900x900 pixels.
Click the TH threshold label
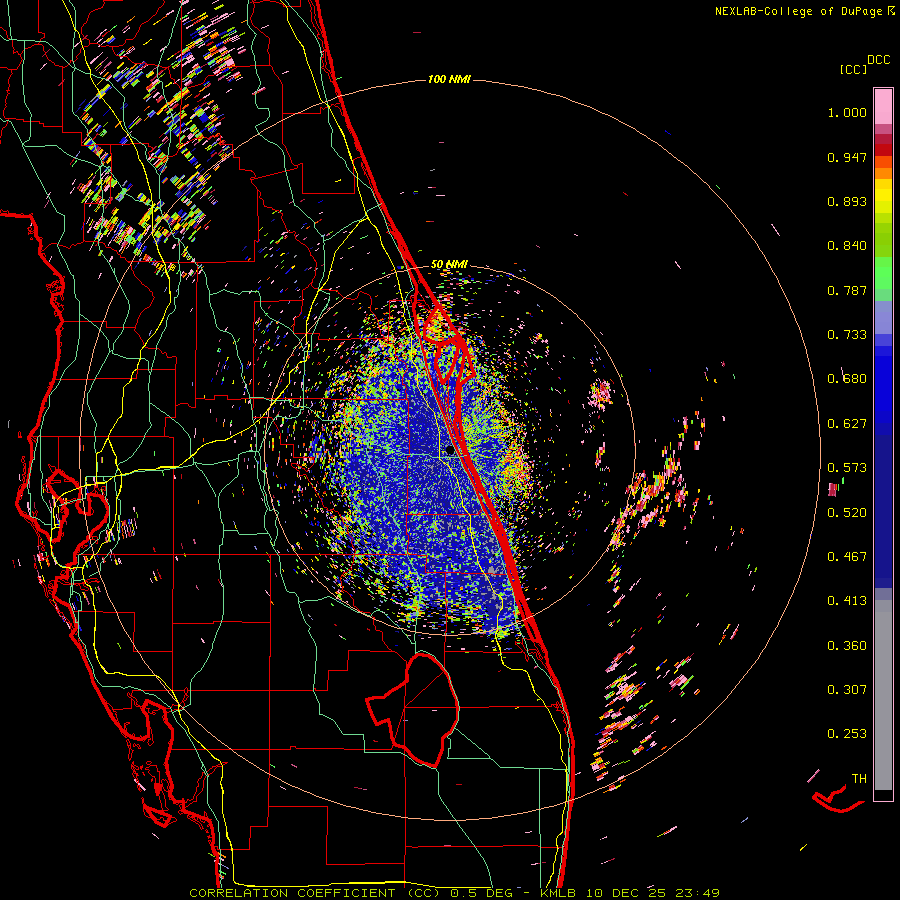(x=859, y=779)
